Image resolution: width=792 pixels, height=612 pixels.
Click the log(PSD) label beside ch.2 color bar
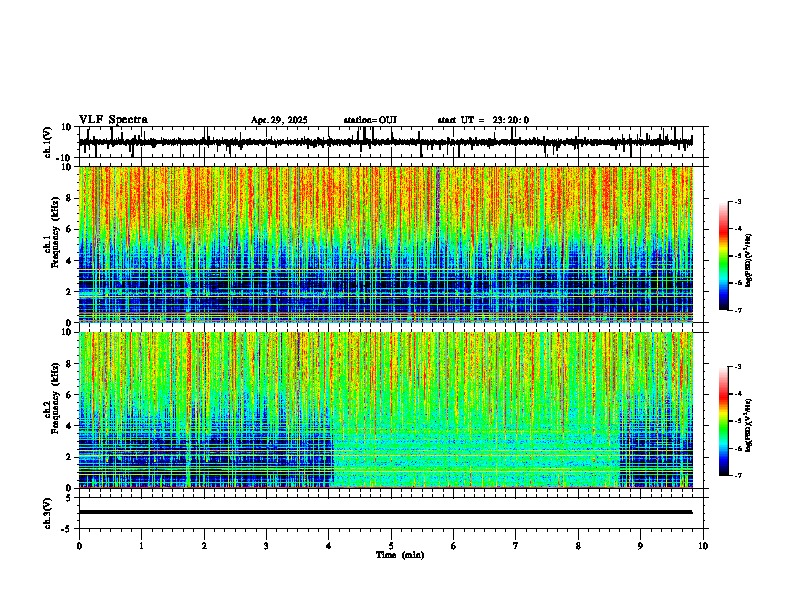pos(749,426)
